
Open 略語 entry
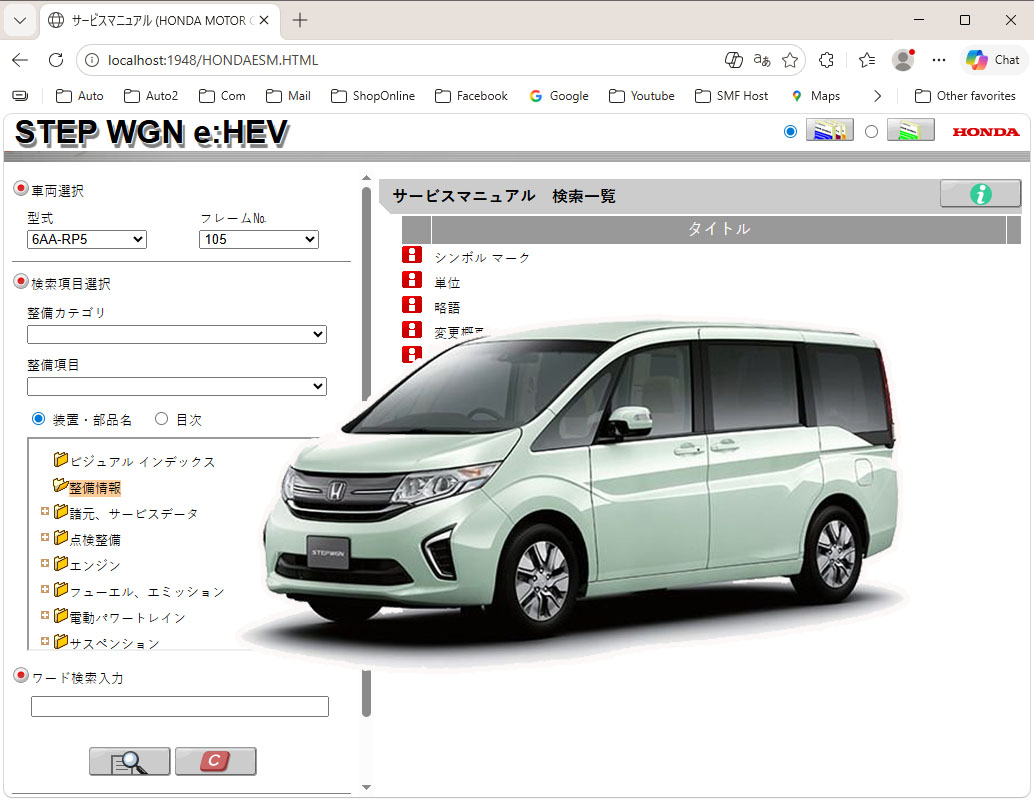447,308
